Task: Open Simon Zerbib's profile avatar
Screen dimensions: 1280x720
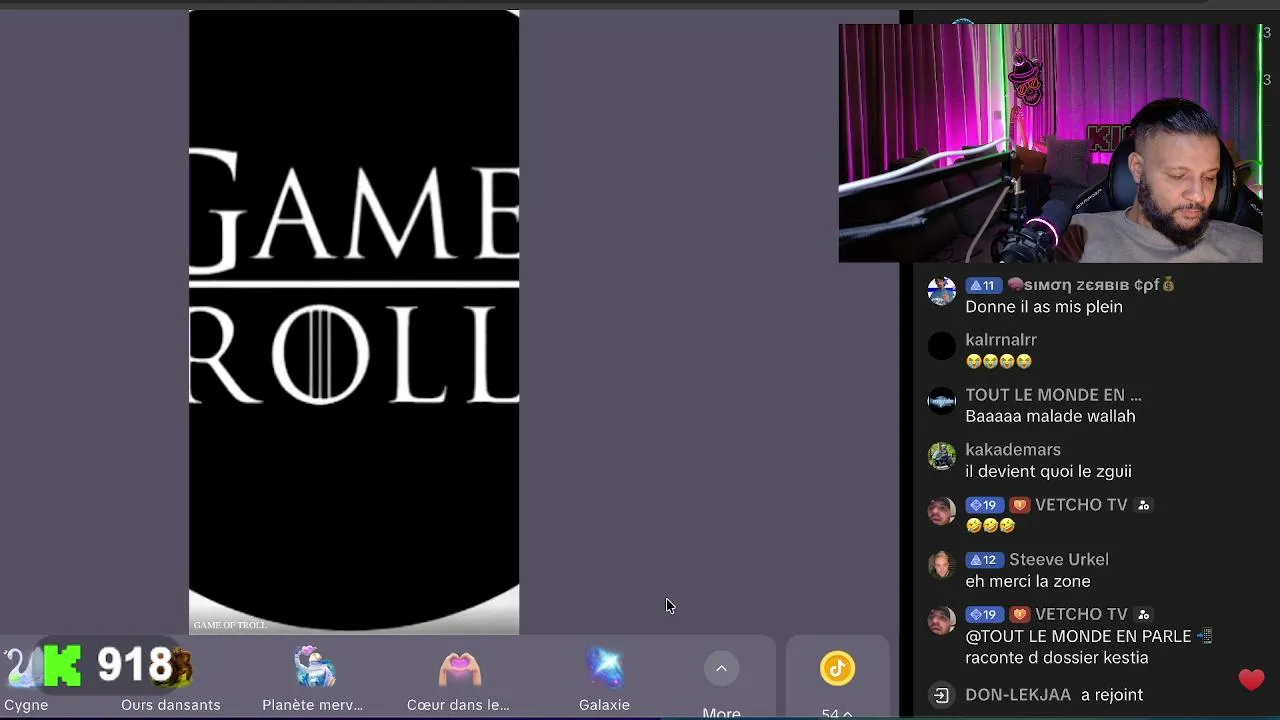Action: (x=942, y=291)
